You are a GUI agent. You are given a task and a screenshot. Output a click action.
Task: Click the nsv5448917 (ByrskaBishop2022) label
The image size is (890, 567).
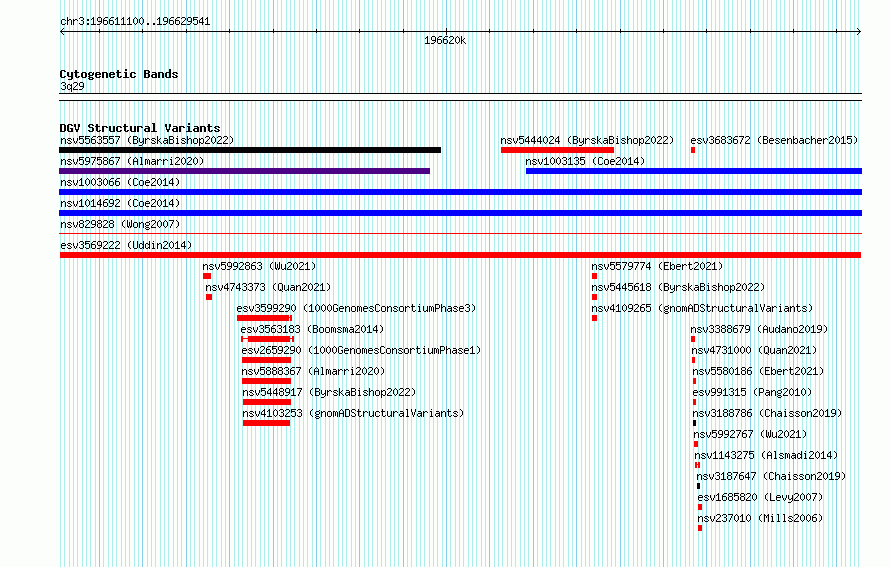[329, 392]
